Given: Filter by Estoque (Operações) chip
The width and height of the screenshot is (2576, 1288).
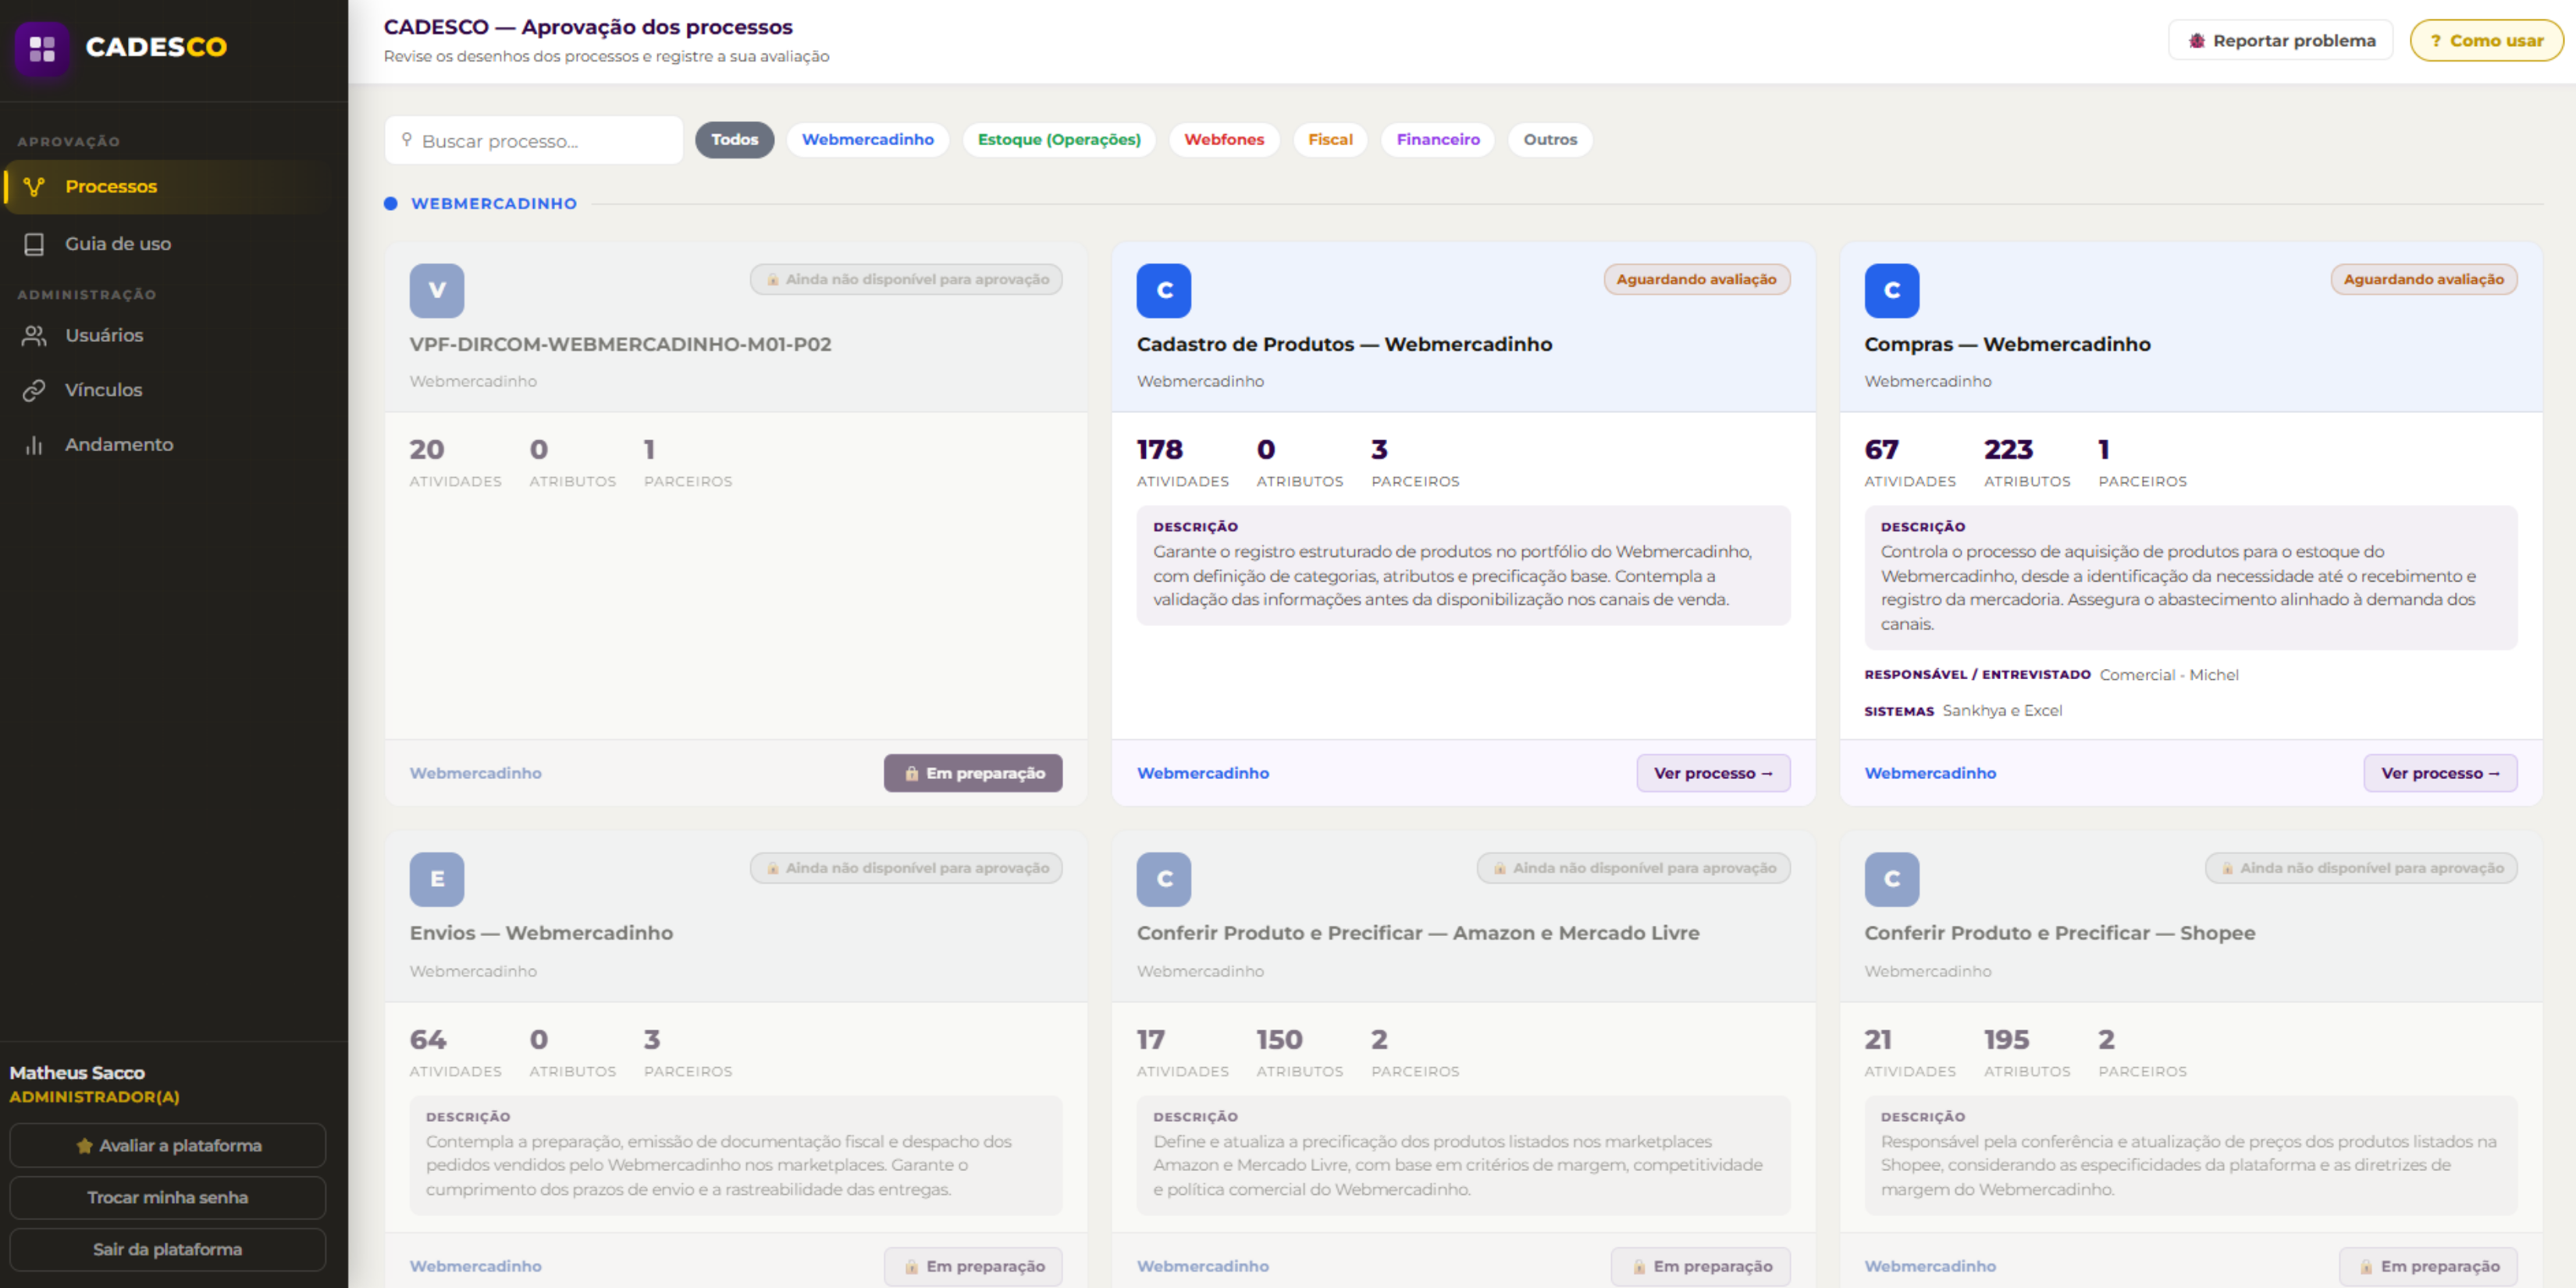Looking at the screenshot, I should click(1058, 139).
